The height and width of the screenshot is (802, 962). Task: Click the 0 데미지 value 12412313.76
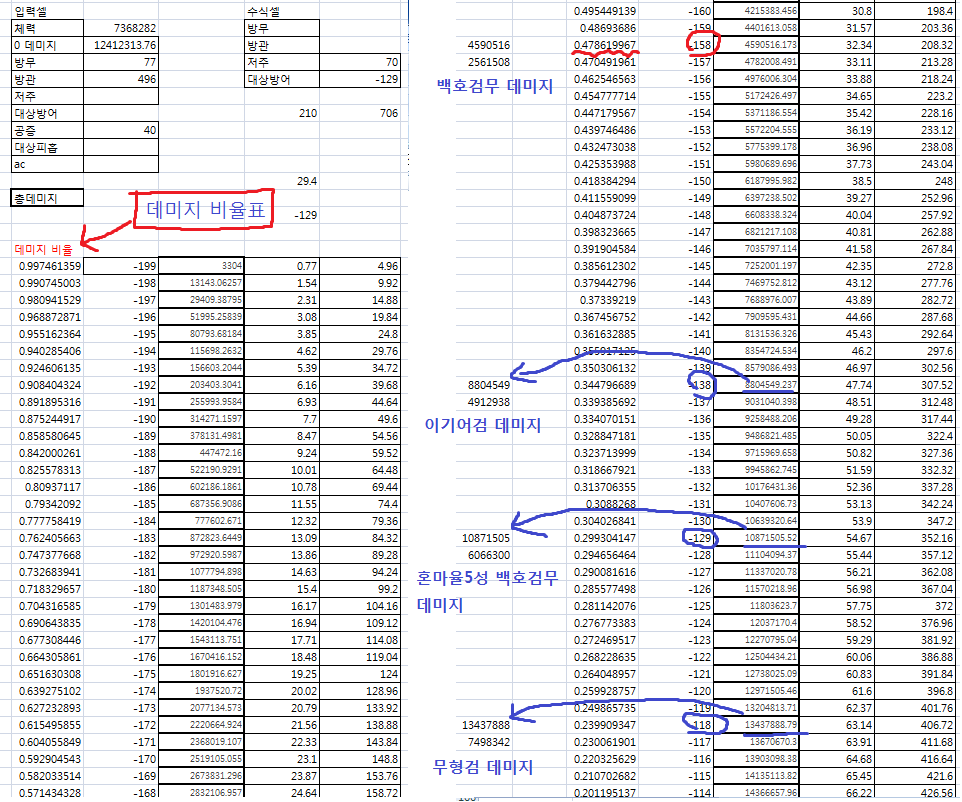121,45
